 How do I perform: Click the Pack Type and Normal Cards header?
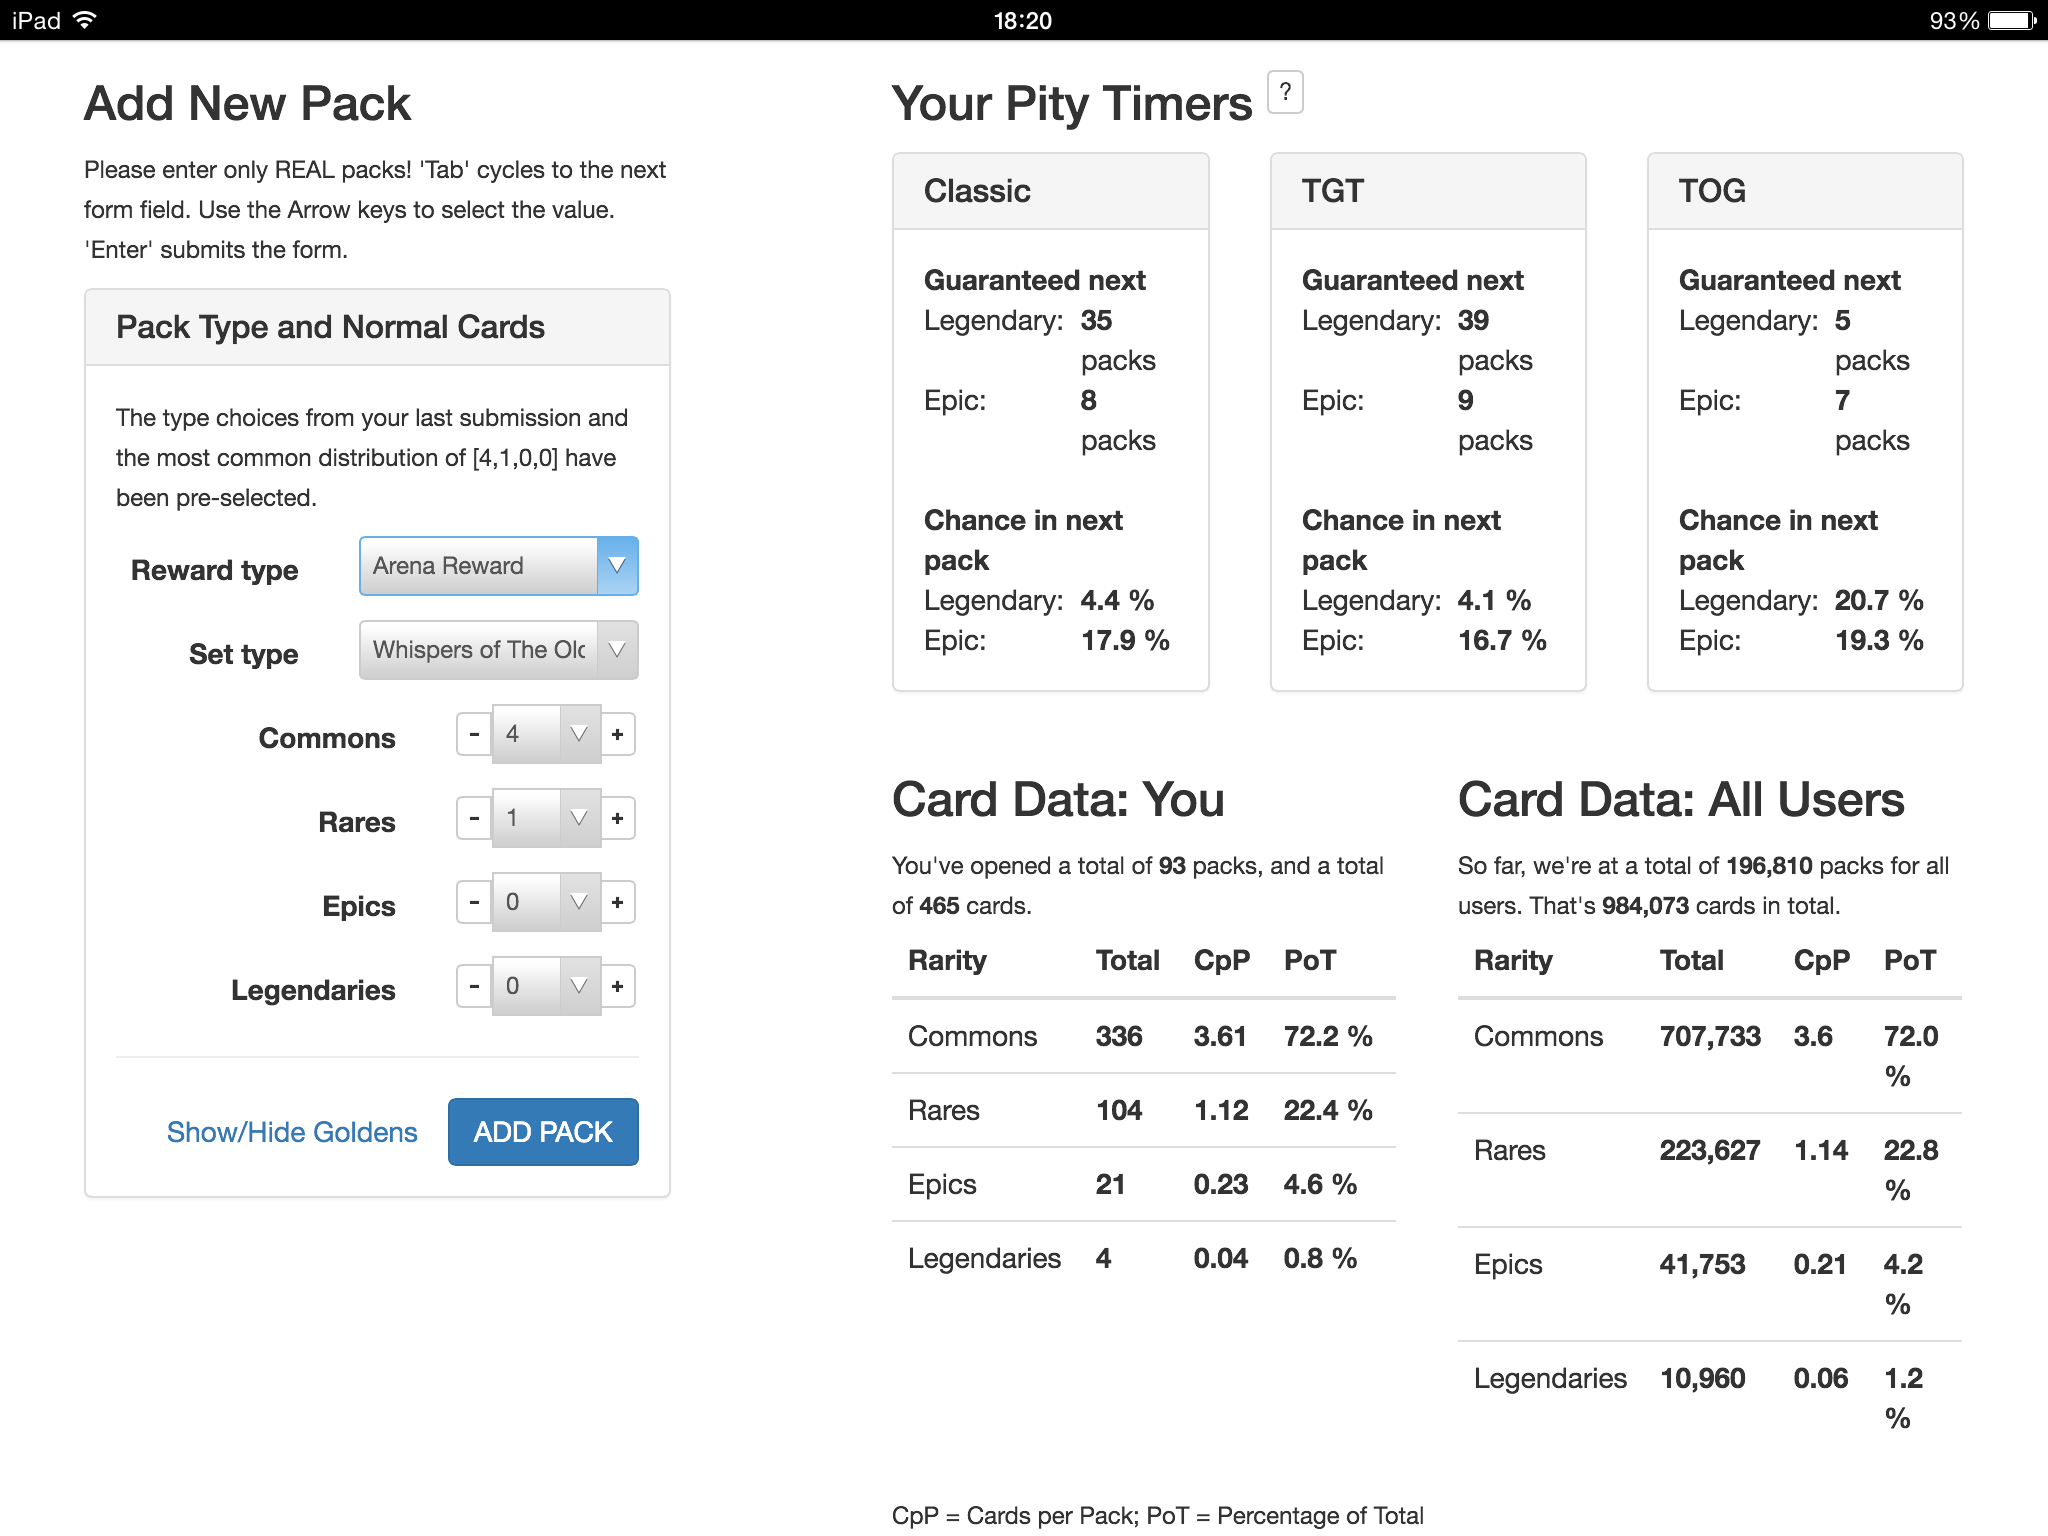[x=378, y=327]
